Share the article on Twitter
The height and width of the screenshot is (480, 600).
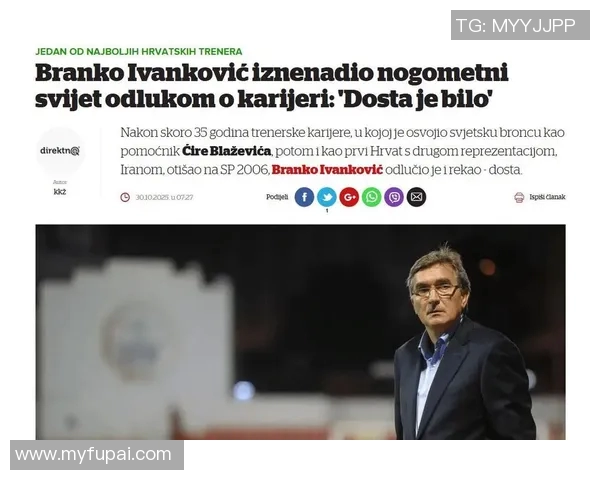(327, 197)
